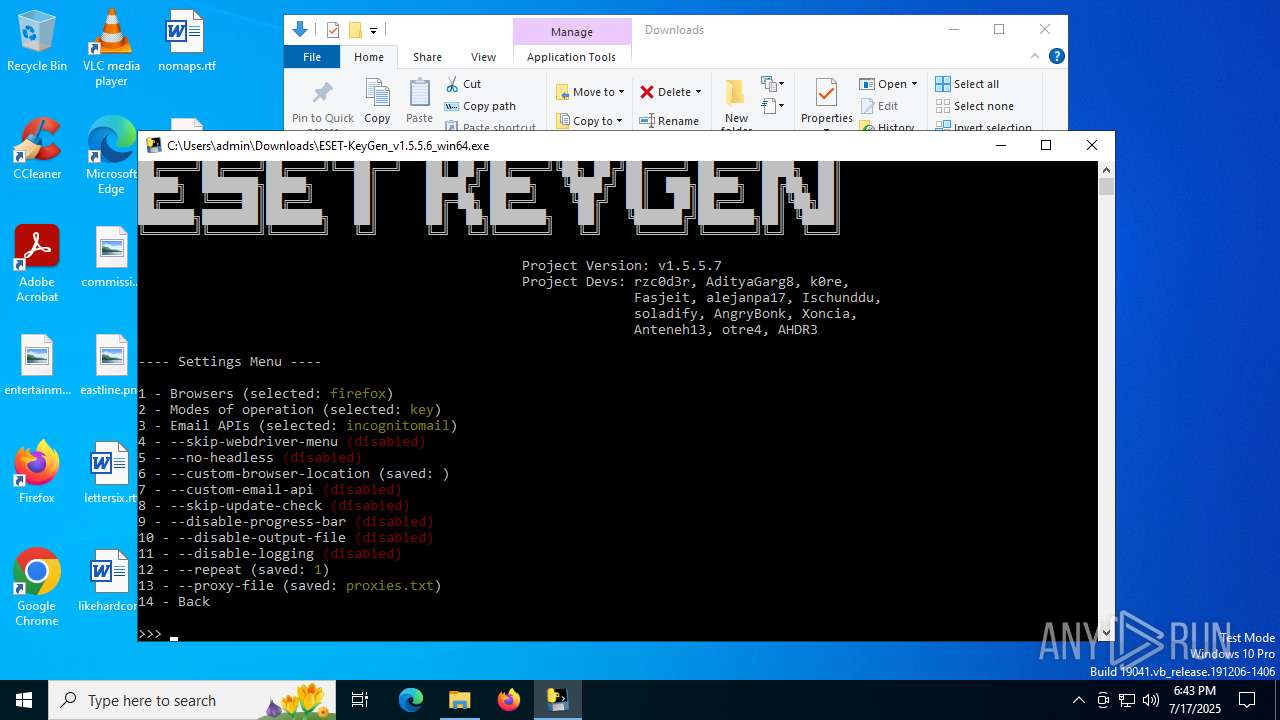Open the Recycle Bin desktop icon
The width and height of the screenshot is (1280, 720).
click(37, 41)
